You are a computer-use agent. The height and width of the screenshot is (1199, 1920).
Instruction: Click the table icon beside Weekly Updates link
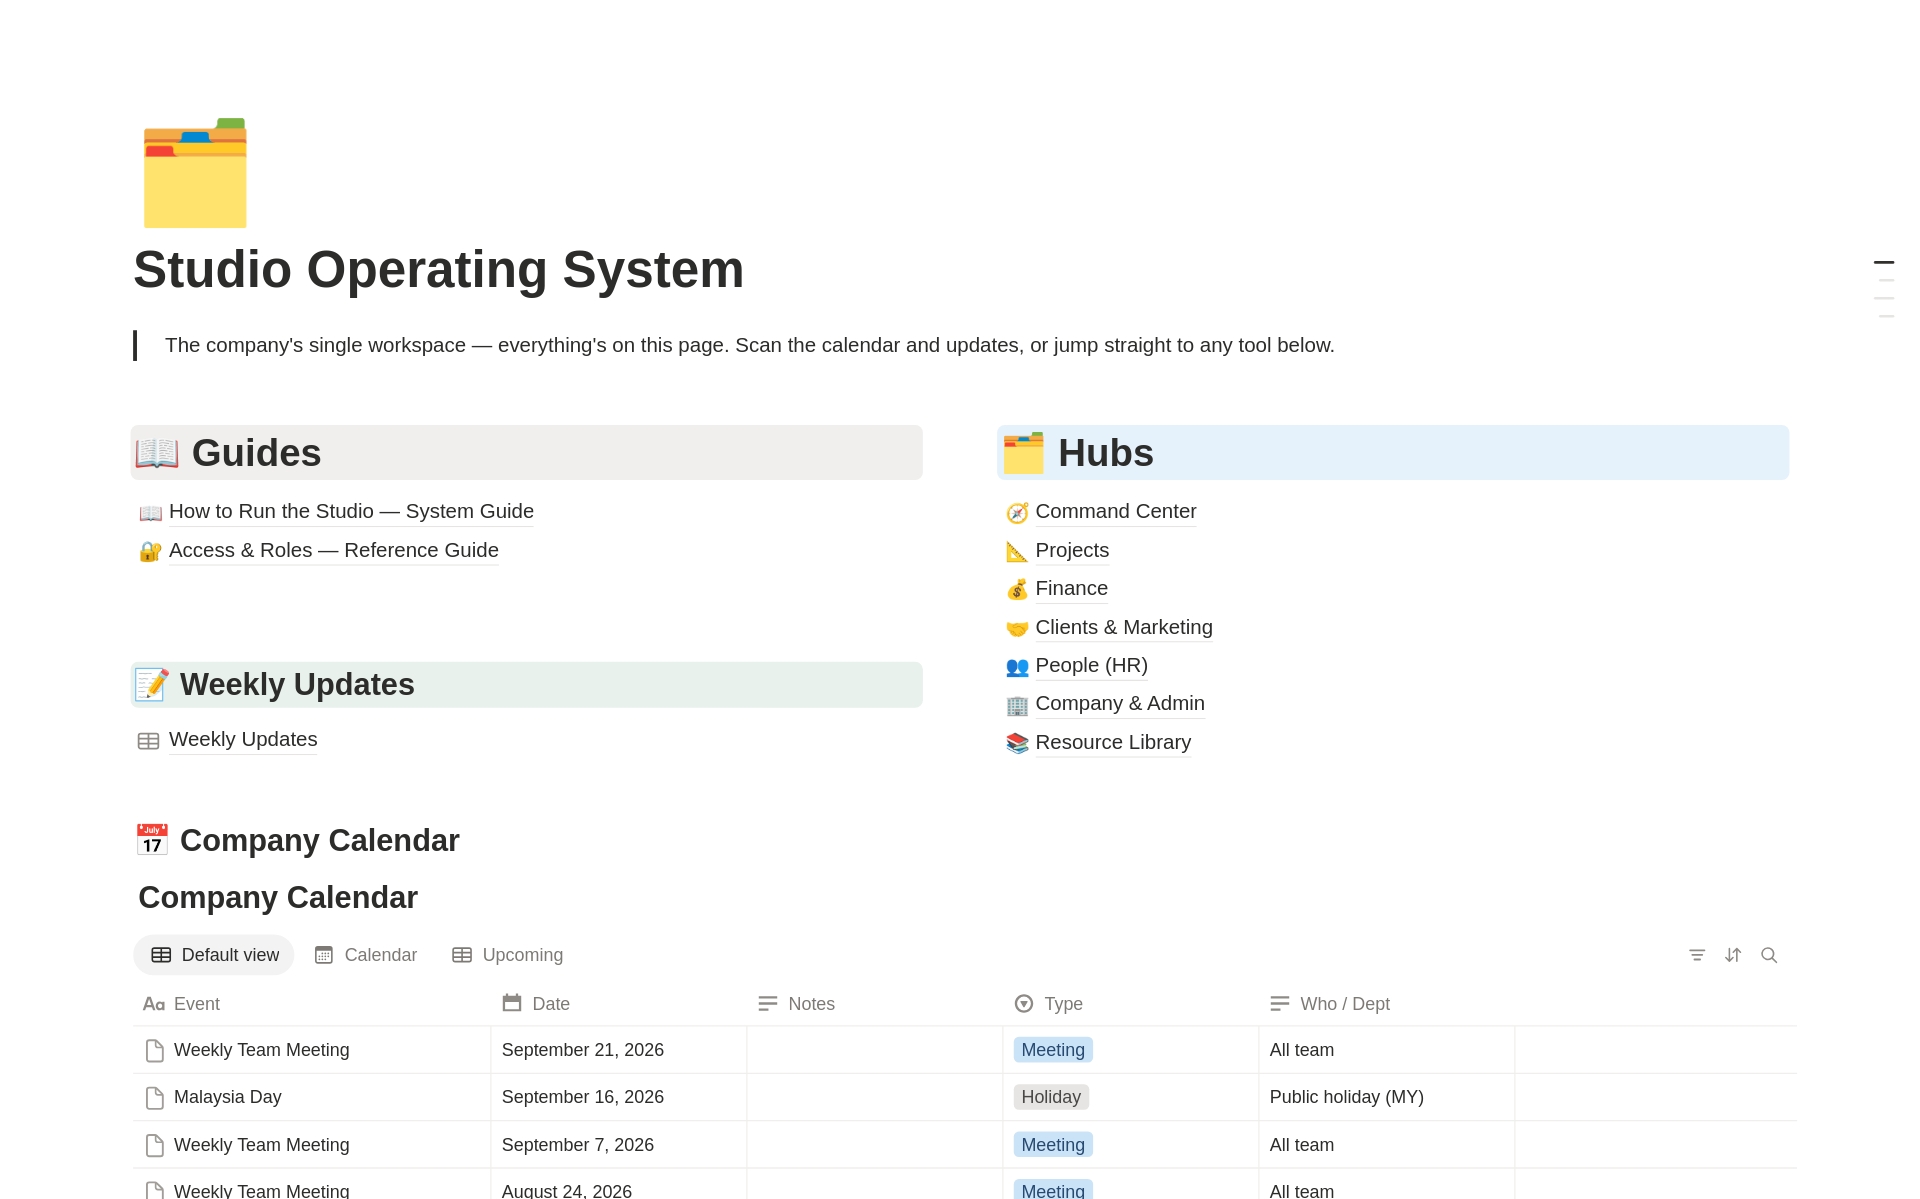point(148,741)
